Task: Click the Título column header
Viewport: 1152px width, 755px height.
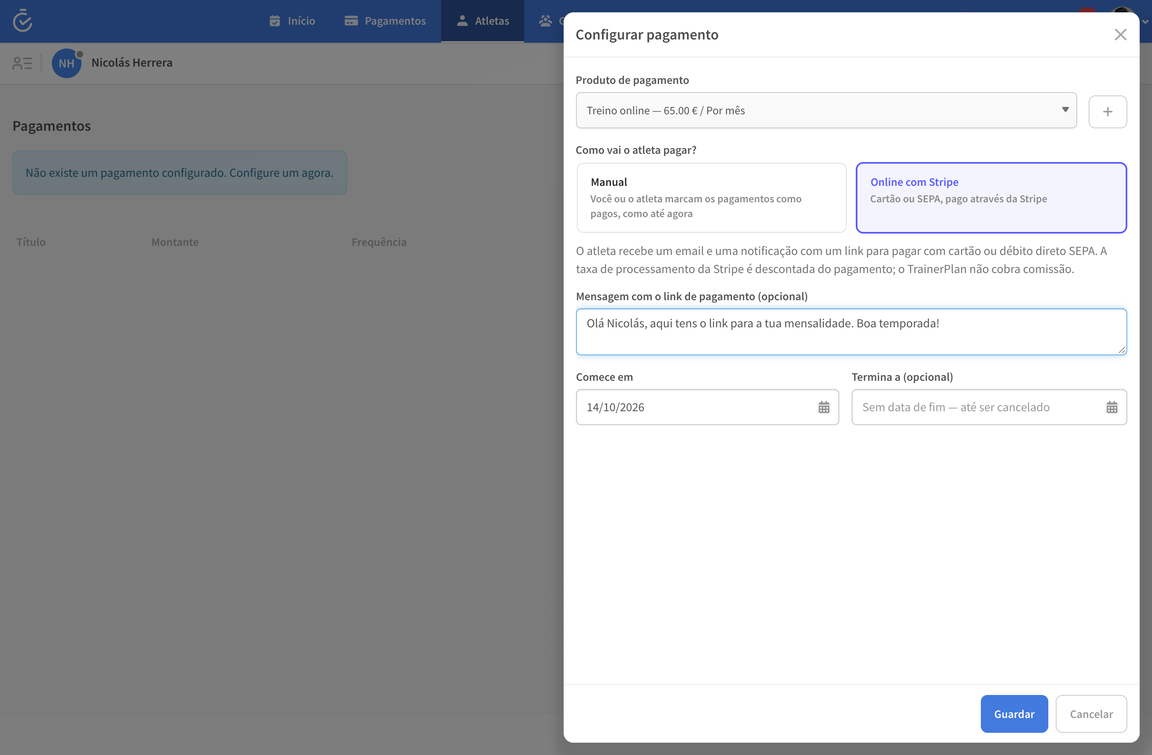Action: (x=31, y=242)
